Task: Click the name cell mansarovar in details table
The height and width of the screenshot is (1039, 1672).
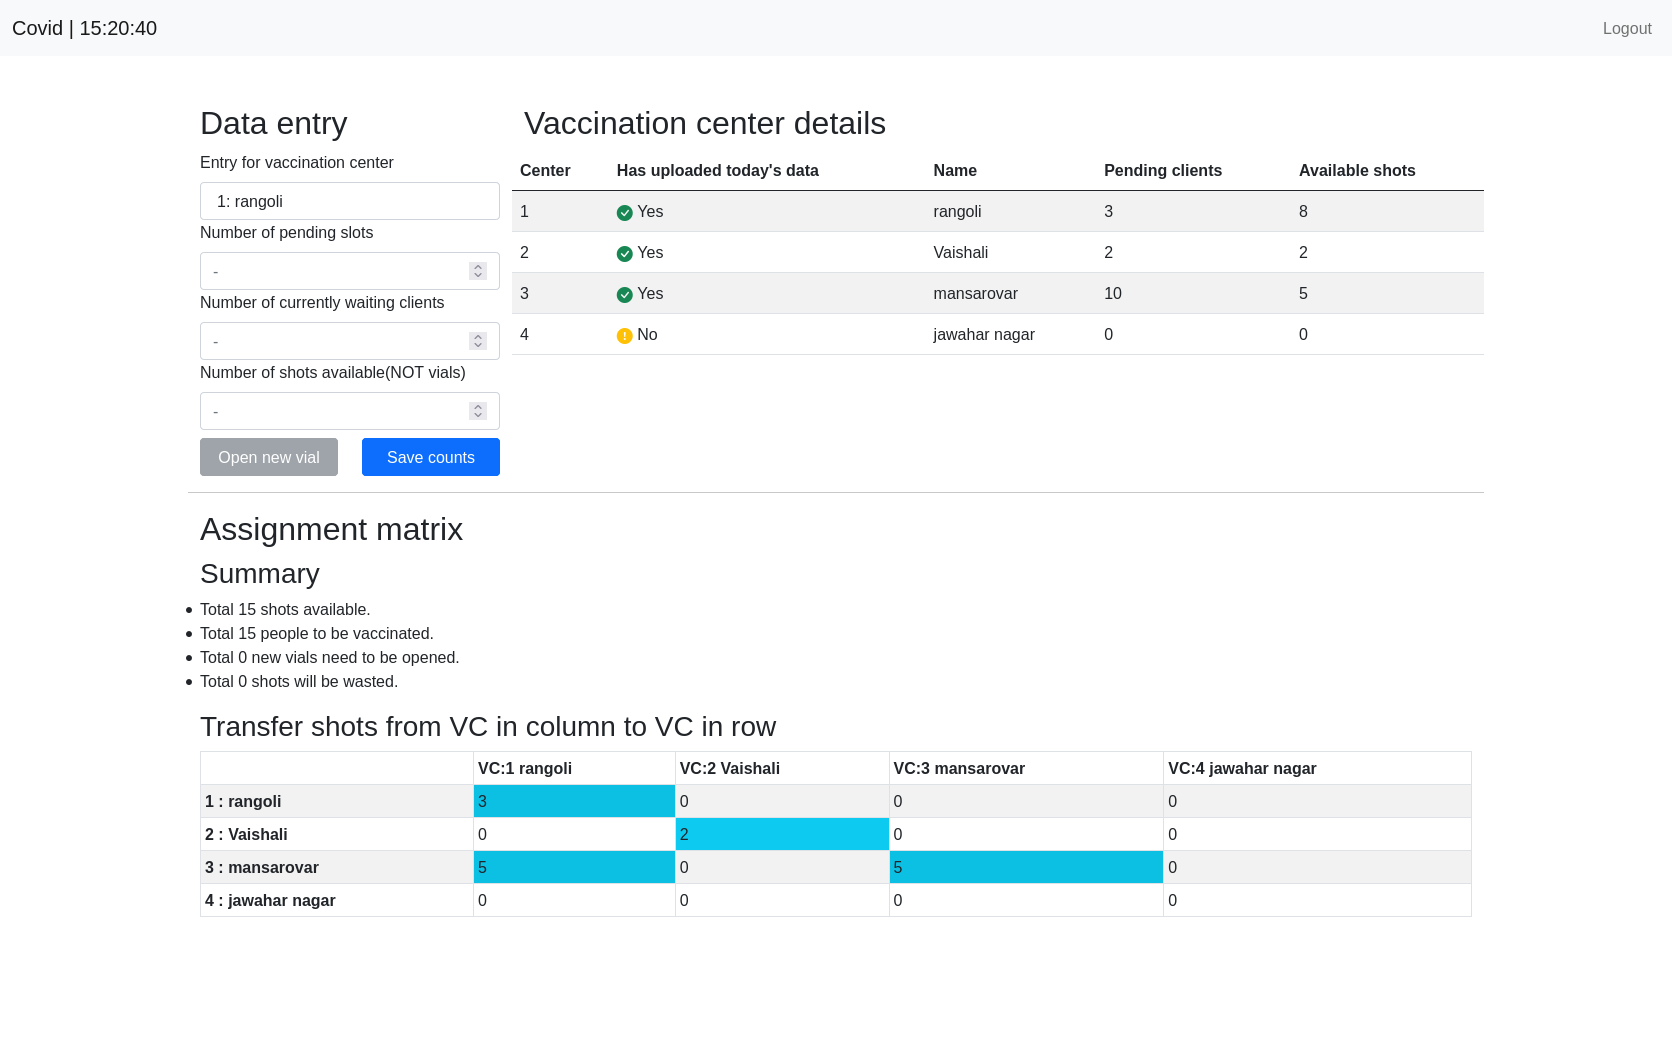Action: coord(975,293)
